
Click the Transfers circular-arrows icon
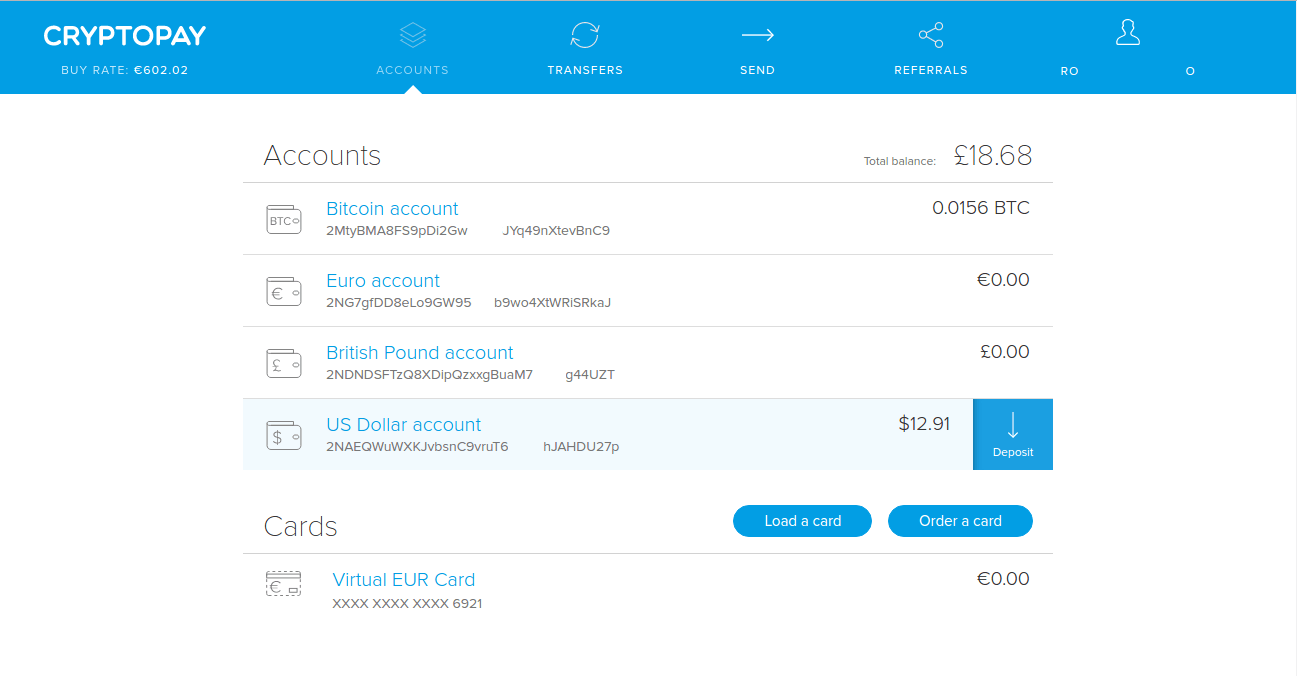(585, 34)
